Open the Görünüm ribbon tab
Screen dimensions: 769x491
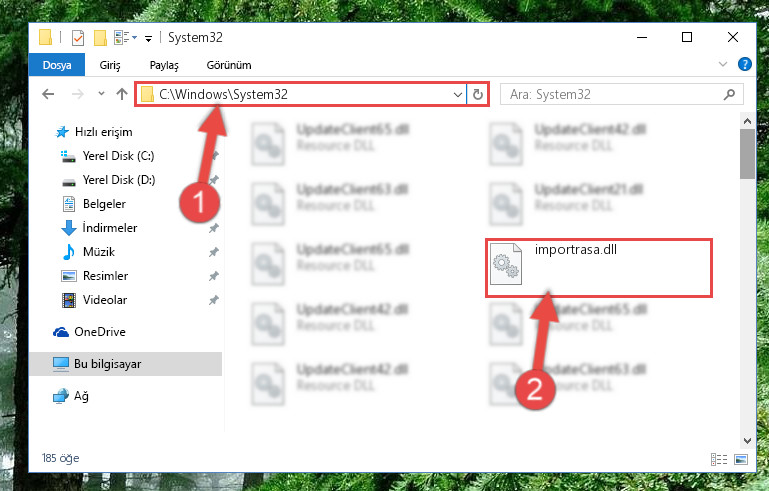[229, 65]
